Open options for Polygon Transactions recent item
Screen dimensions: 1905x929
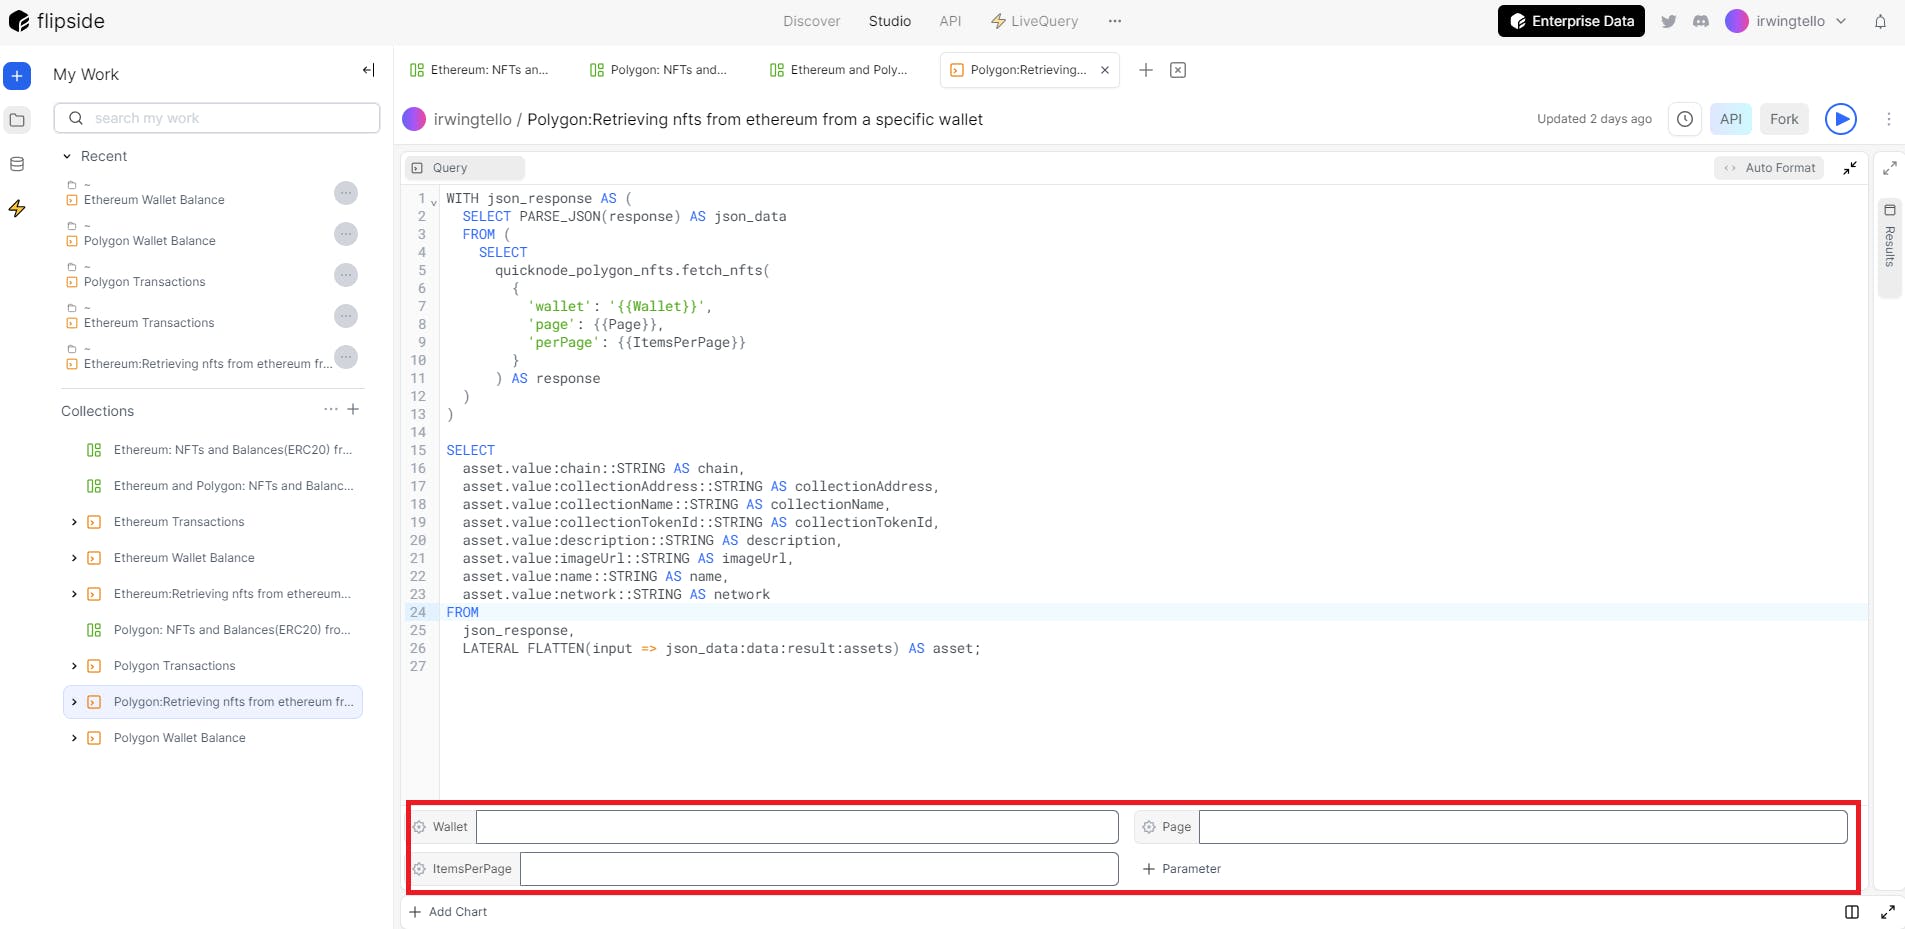346,275
